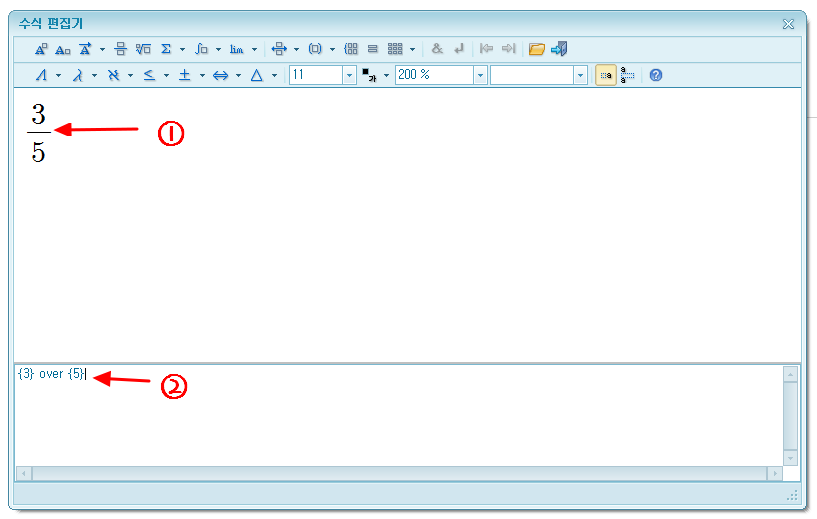This screenshot has height=519, width=817.
Task: Expand the double arrow dropdown
Action: click(238, 76)
